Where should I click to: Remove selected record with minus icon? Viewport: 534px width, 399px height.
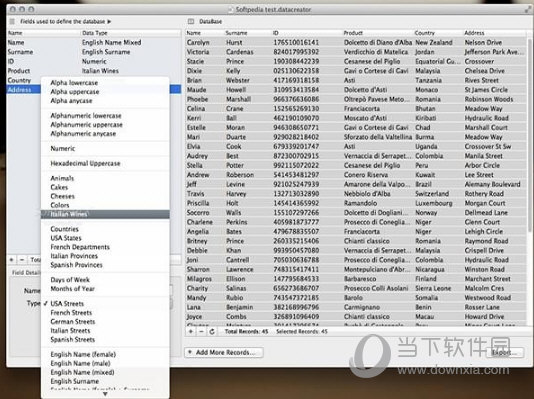[x=201, y=331]
